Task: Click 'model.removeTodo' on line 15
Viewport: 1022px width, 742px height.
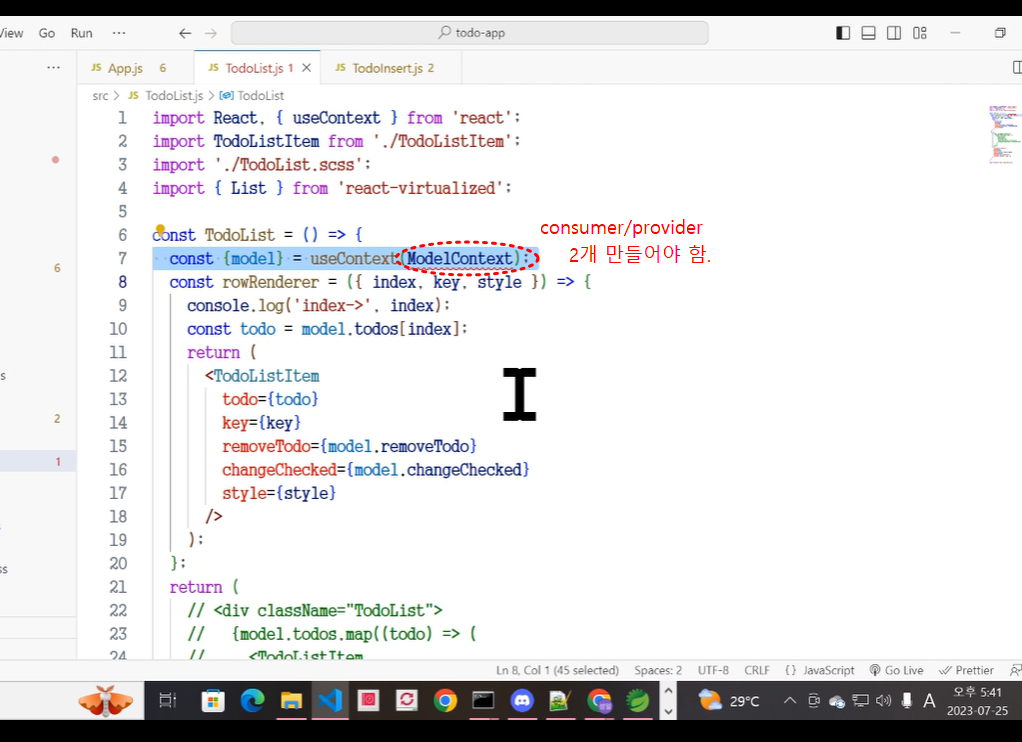Action: (399, 447)
